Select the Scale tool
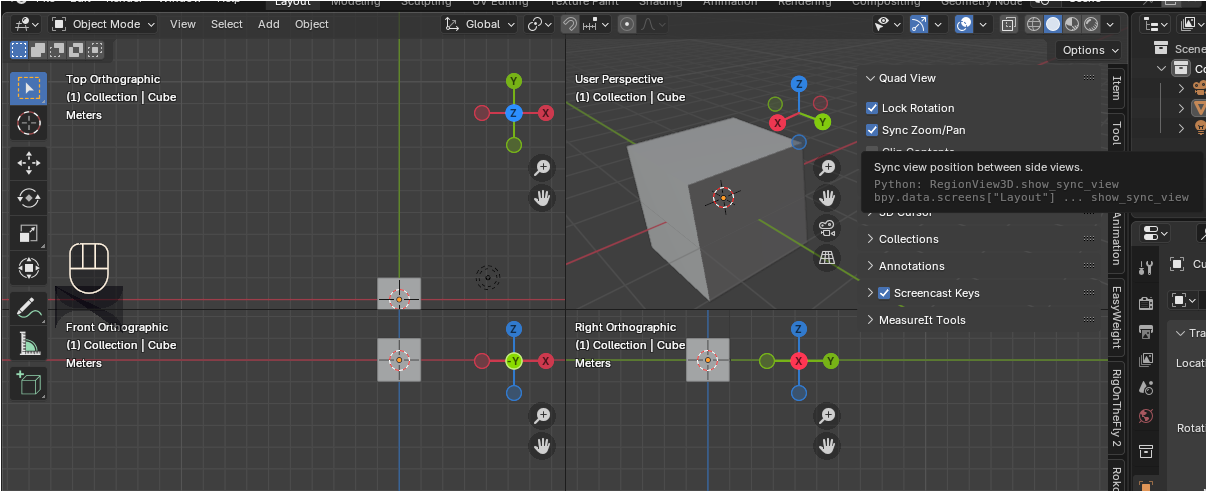 (x=29, y=234)
